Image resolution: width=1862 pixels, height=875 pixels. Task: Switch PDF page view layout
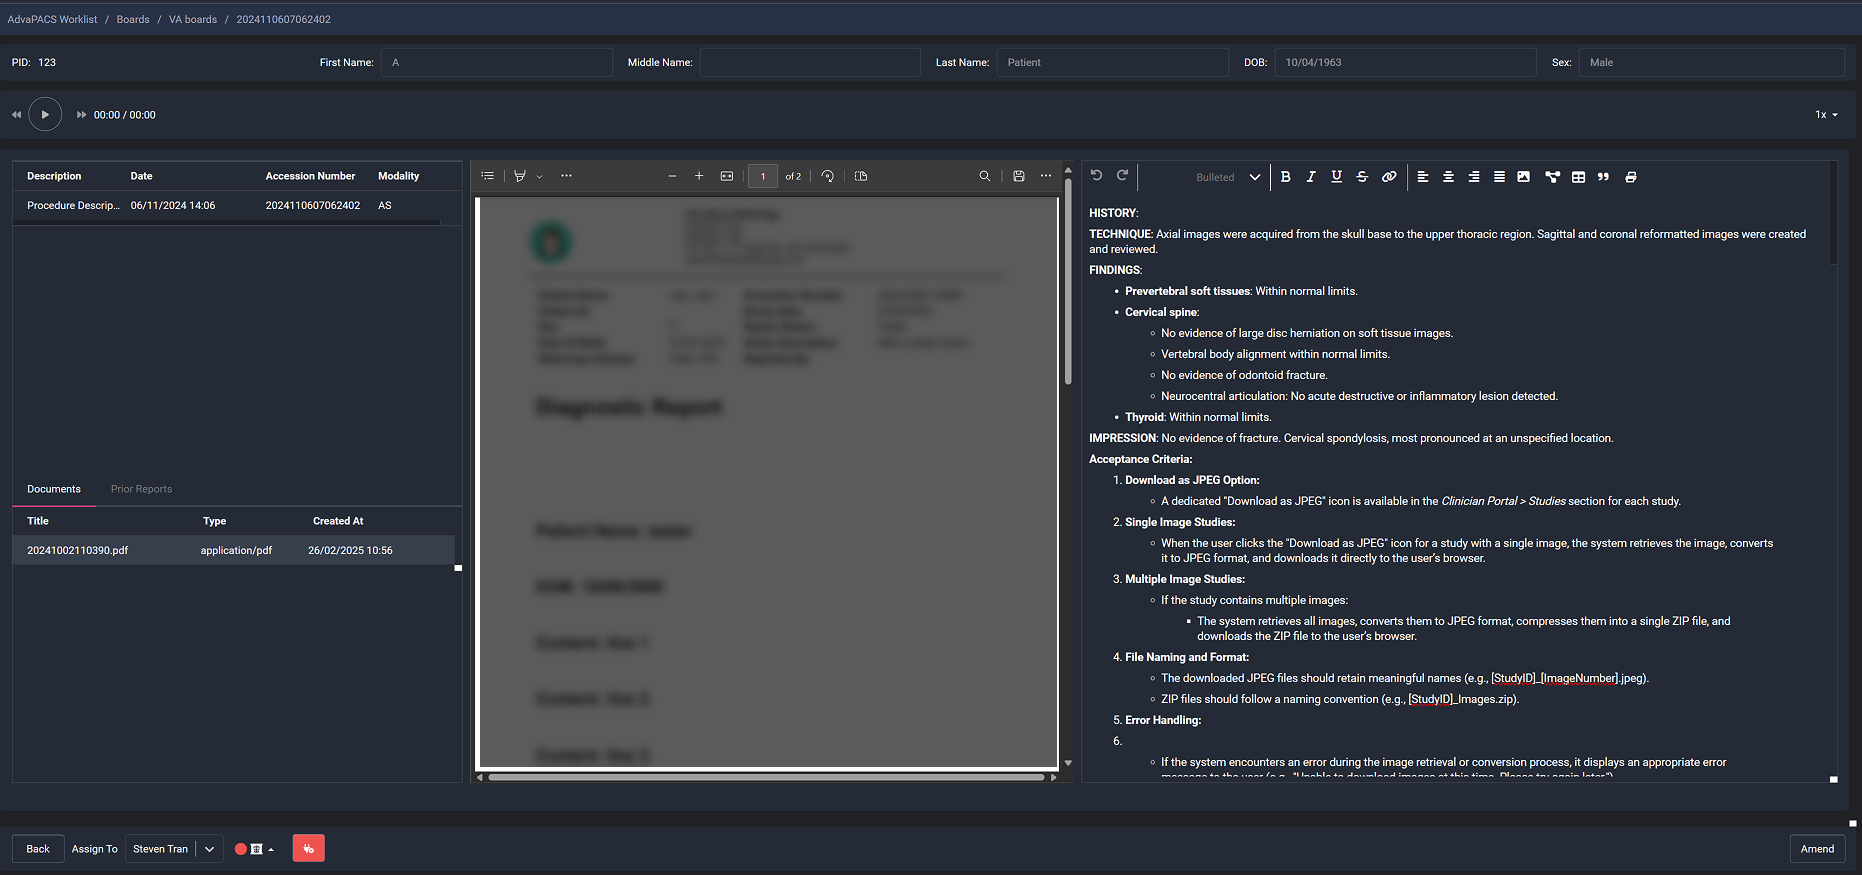[861, 176]
